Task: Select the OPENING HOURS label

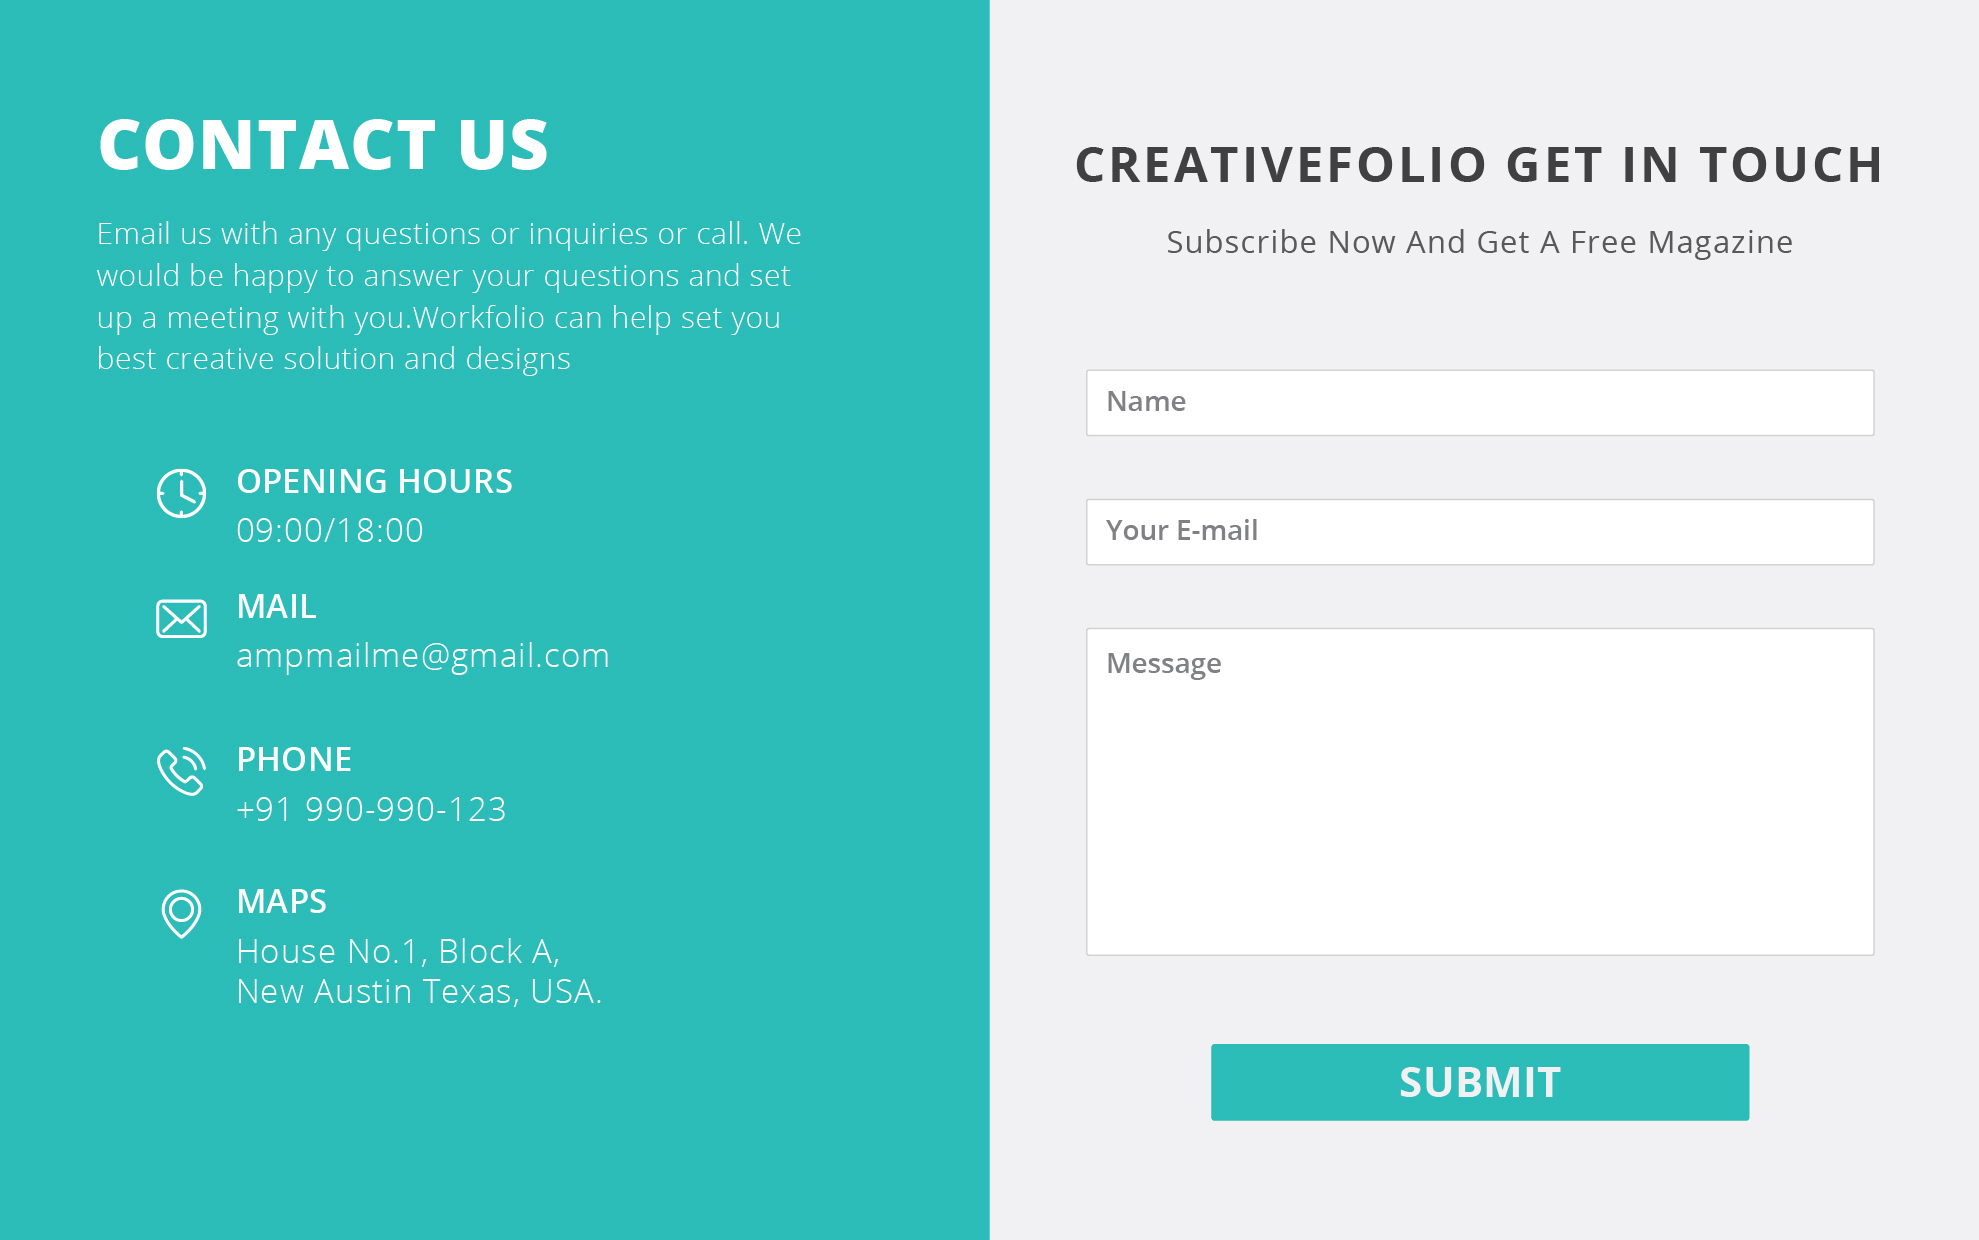Action: coord(374,482)
